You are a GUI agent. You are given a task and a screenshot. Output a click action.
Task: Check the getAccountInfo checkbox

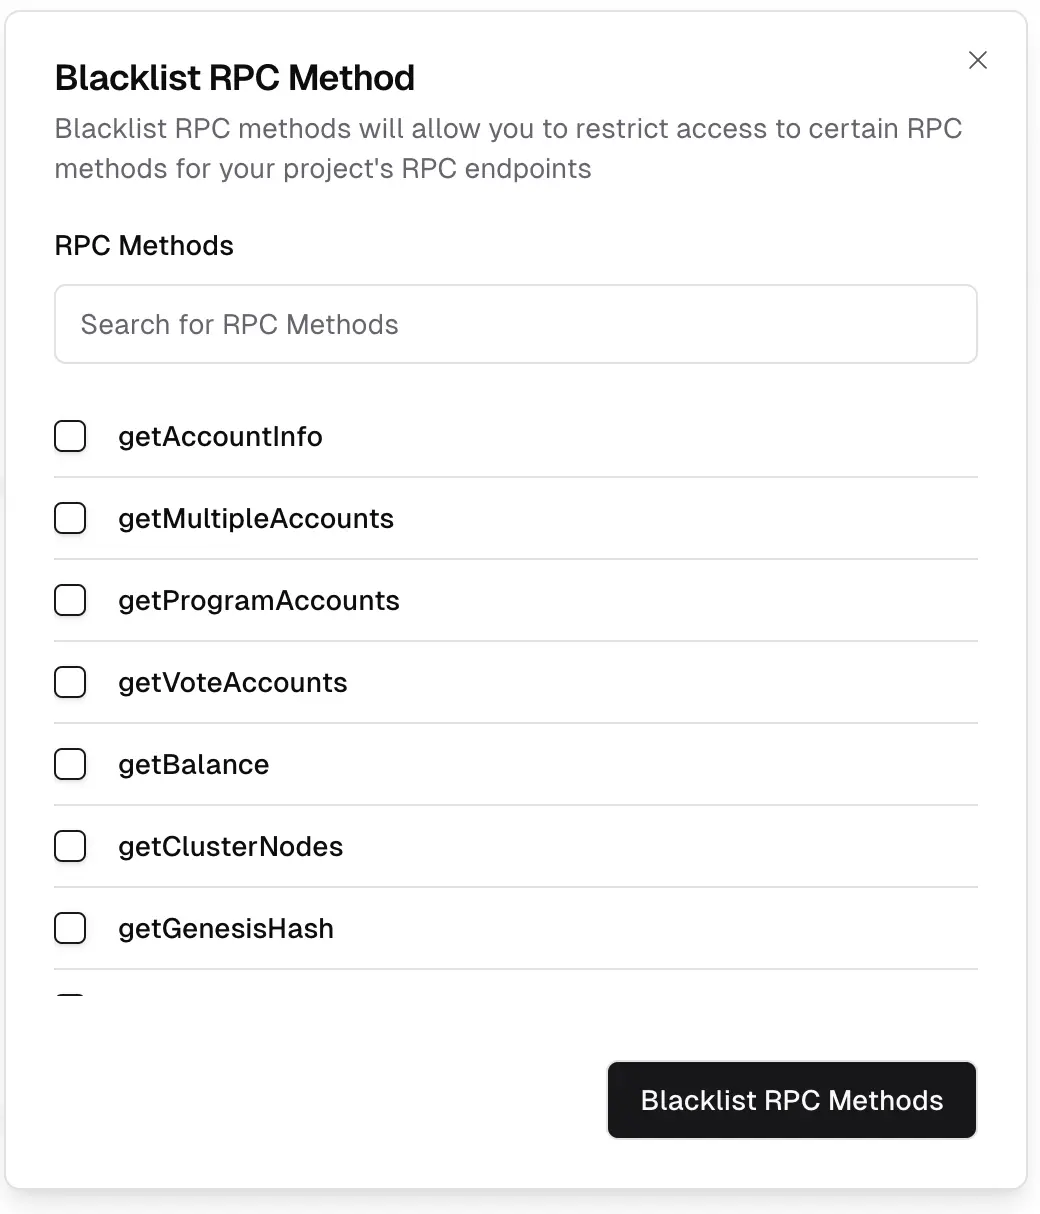[70, 436]
